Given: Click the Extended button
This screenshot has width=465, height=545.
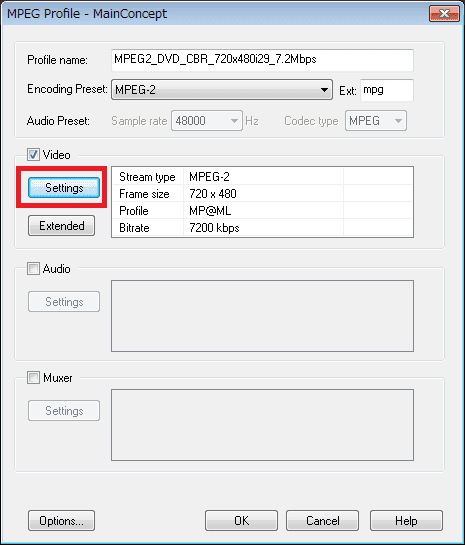Looking at the screenshot, I should click(x=62, y=226).
